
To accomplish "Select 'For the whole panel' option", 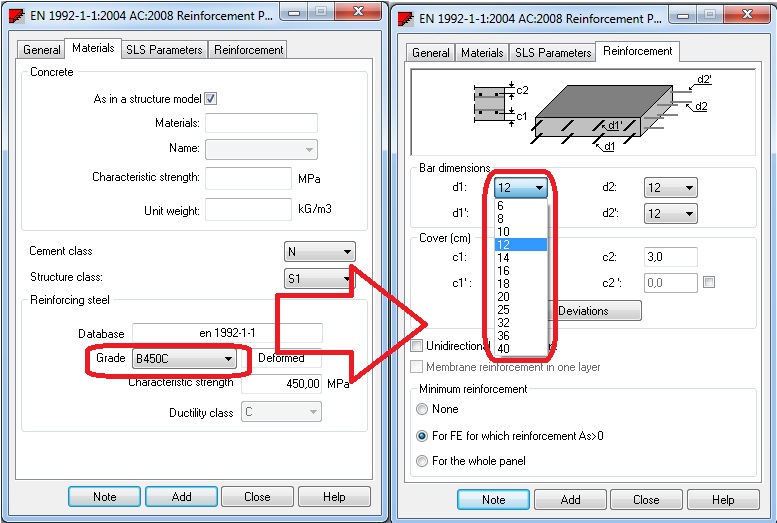I will pyautogui.click(x=422, y=461).
